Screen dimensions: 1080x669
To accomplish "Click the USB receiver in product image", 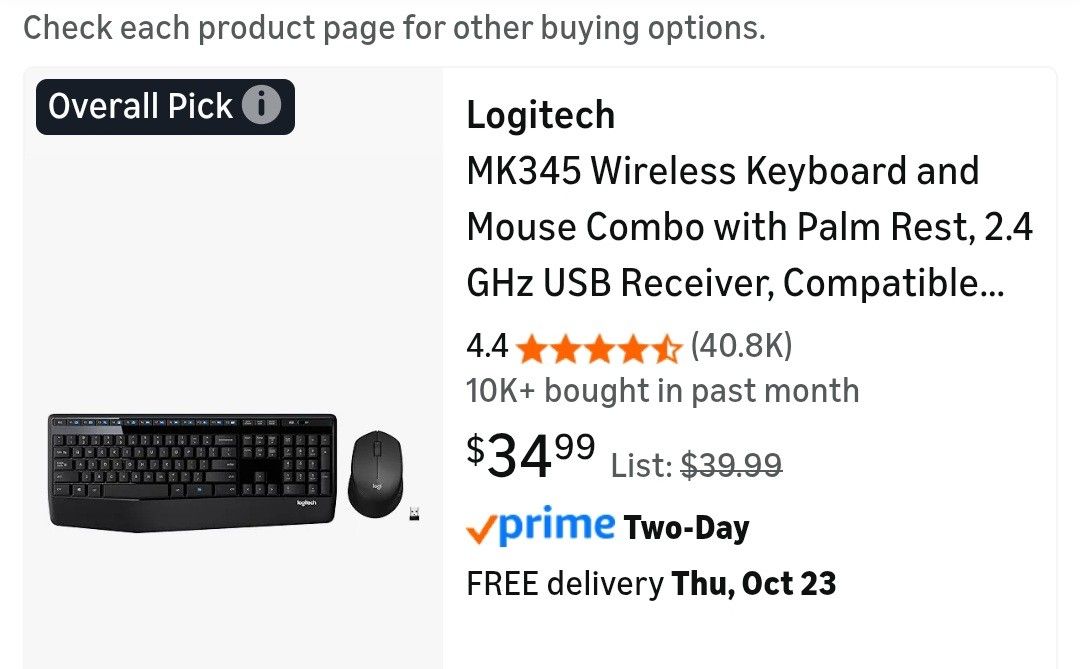I will [414, 513].
